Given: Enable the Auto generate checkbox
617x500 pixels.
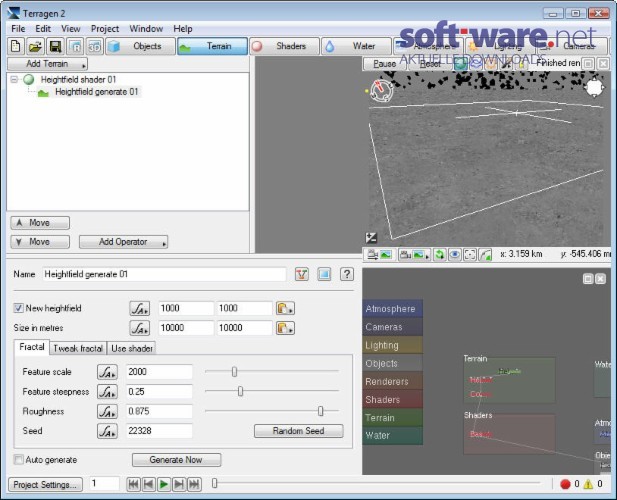Looking at the screenshot, I should pos(18,459).
